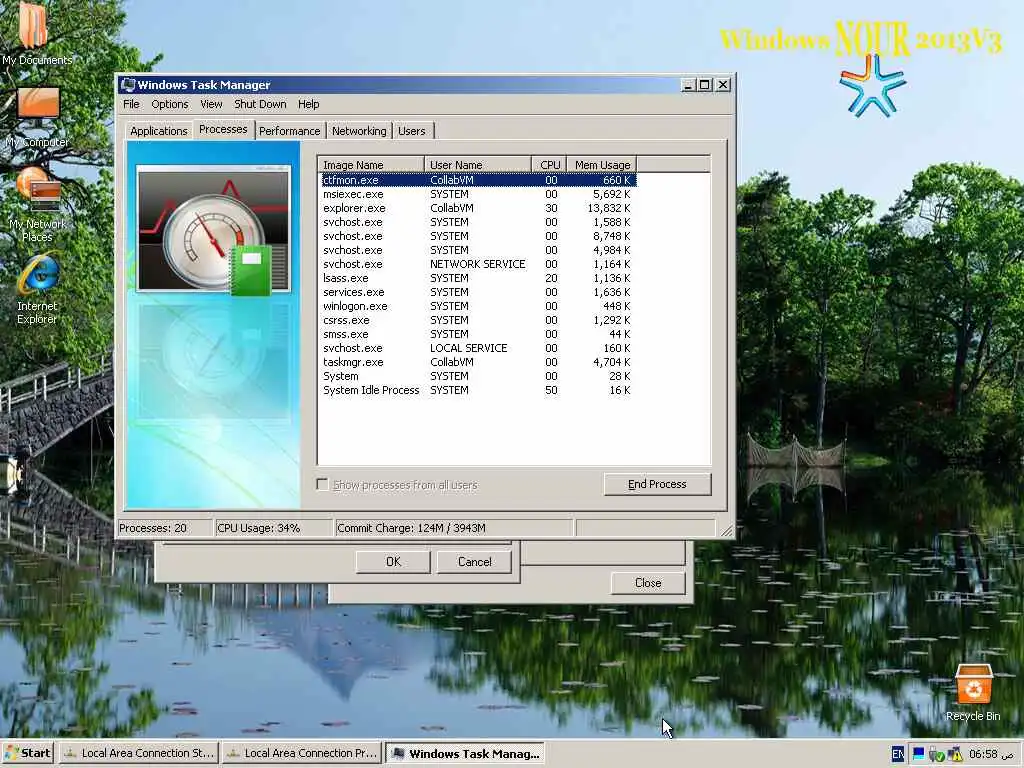Image resolution: width=1024 pixels, height=768 pixels.
Task: Select the lsass.exe process
Action: 479,278
